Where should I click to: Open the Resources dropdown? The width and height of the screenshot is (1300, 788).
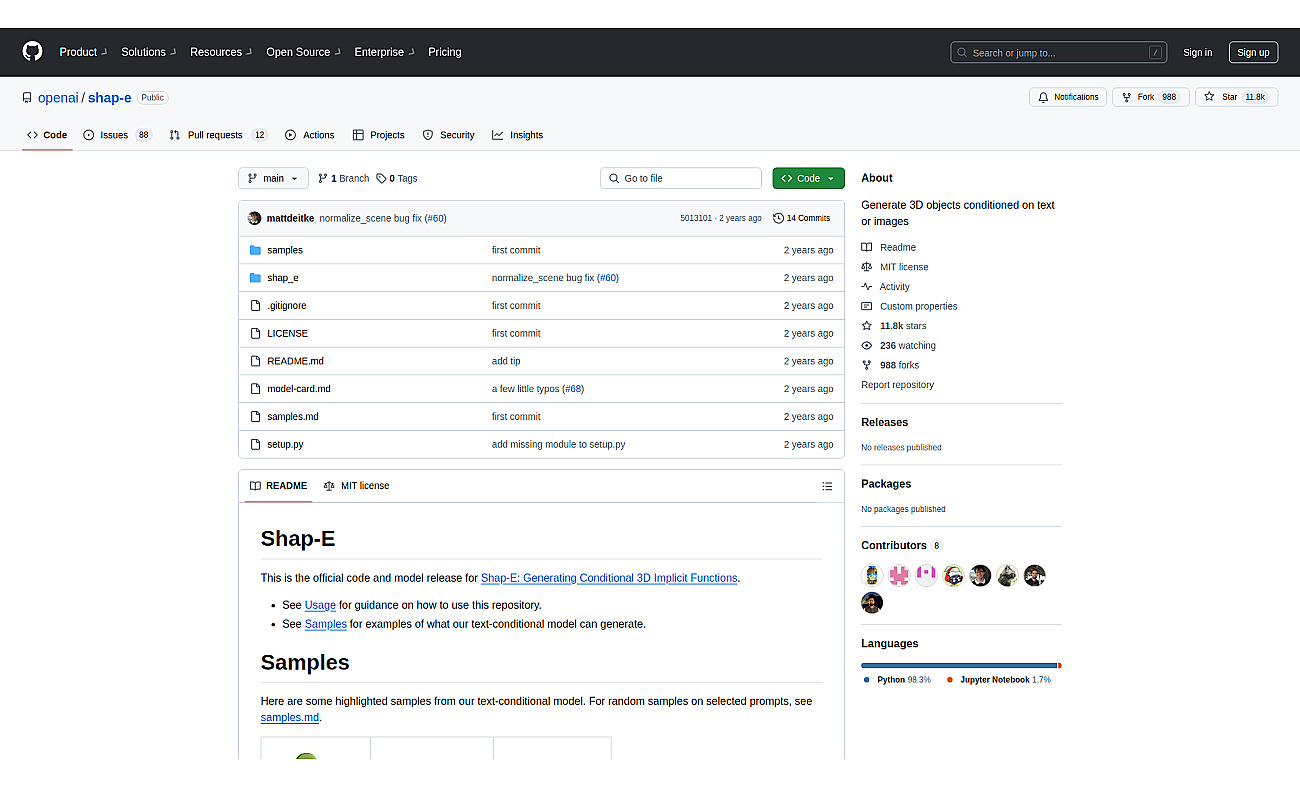[x=220, y=52]
